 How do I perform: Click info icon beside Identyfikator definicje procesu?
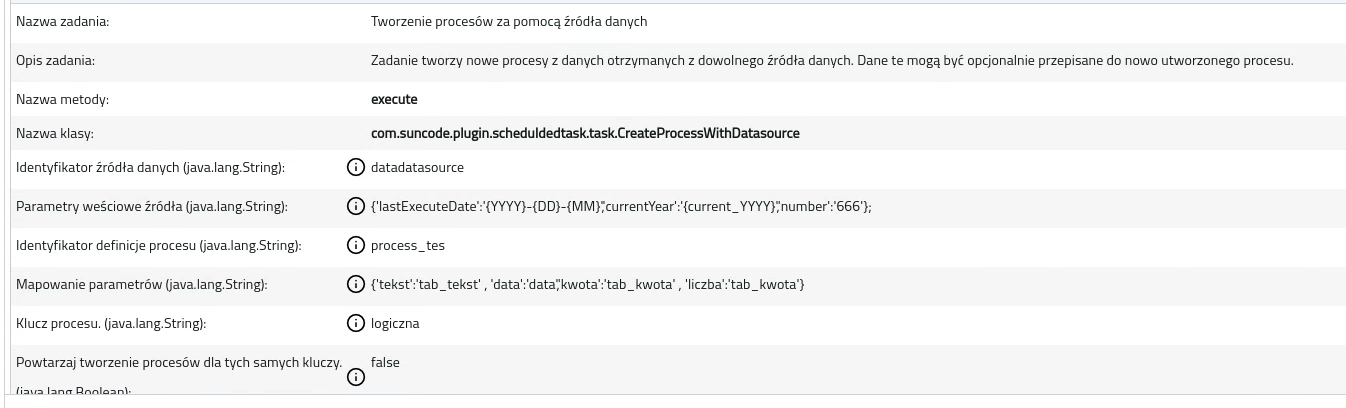tap(355, 245)
